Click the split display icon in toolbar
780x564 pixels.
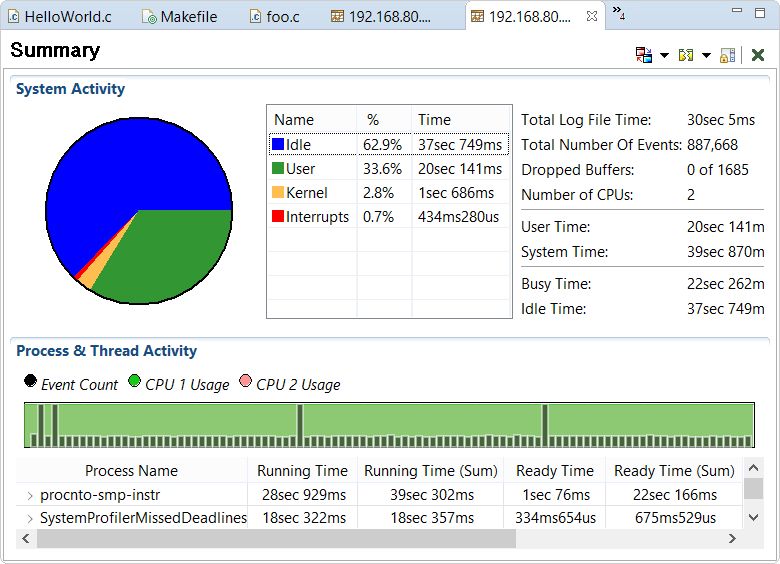click(x=686, y=55)
